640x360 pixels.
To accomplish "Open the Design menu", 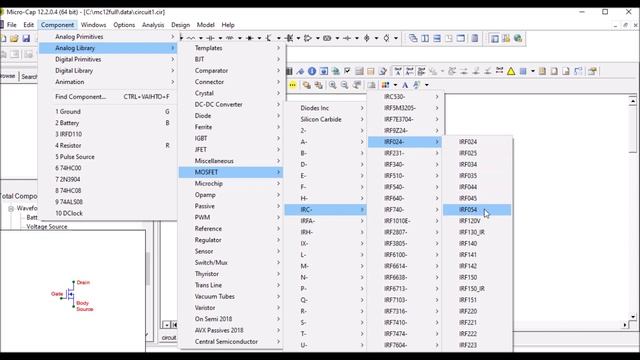I will (180, 24).
